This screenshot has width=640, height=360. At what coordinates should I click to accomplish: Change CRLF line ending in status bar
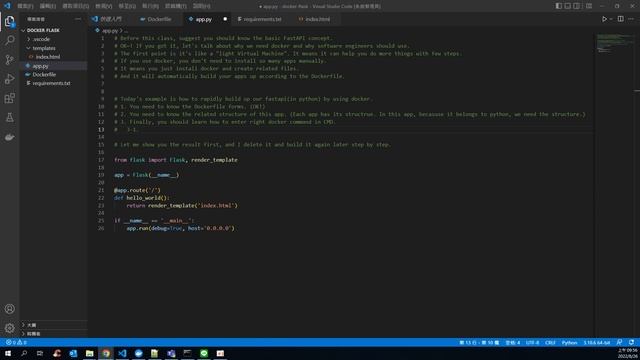coord(550,342)
